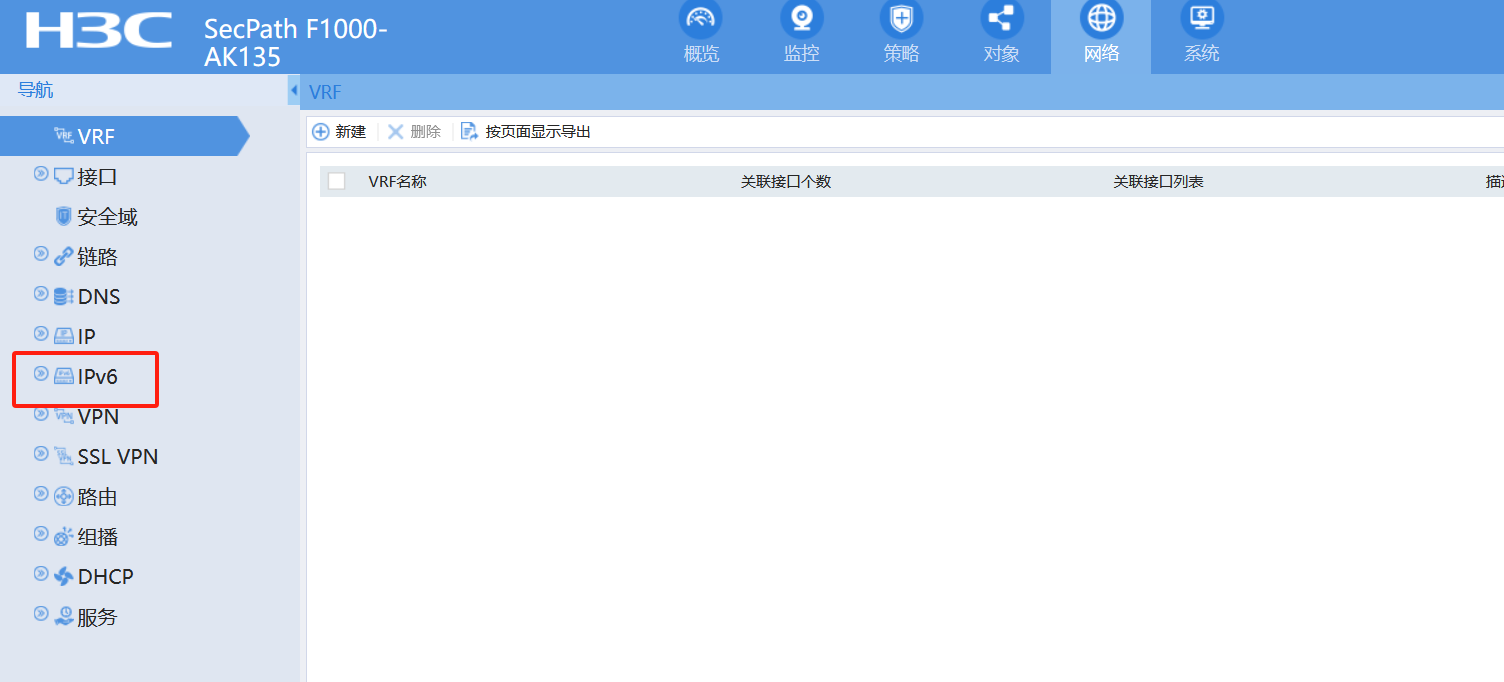
Task: Open the 策略 policy shield icon
Action: (x=901, y=19)
